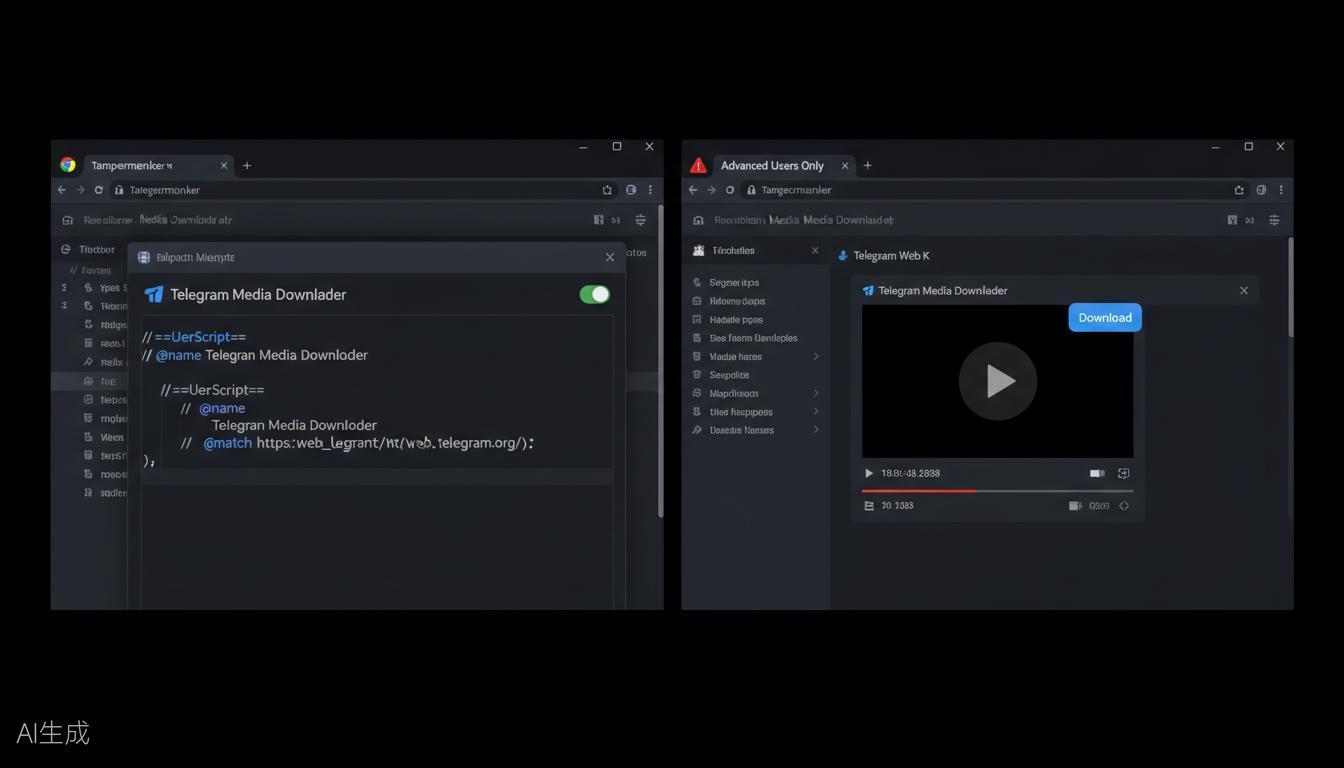Open extensions icon in Advanced Users Only window

[1239, 190]
